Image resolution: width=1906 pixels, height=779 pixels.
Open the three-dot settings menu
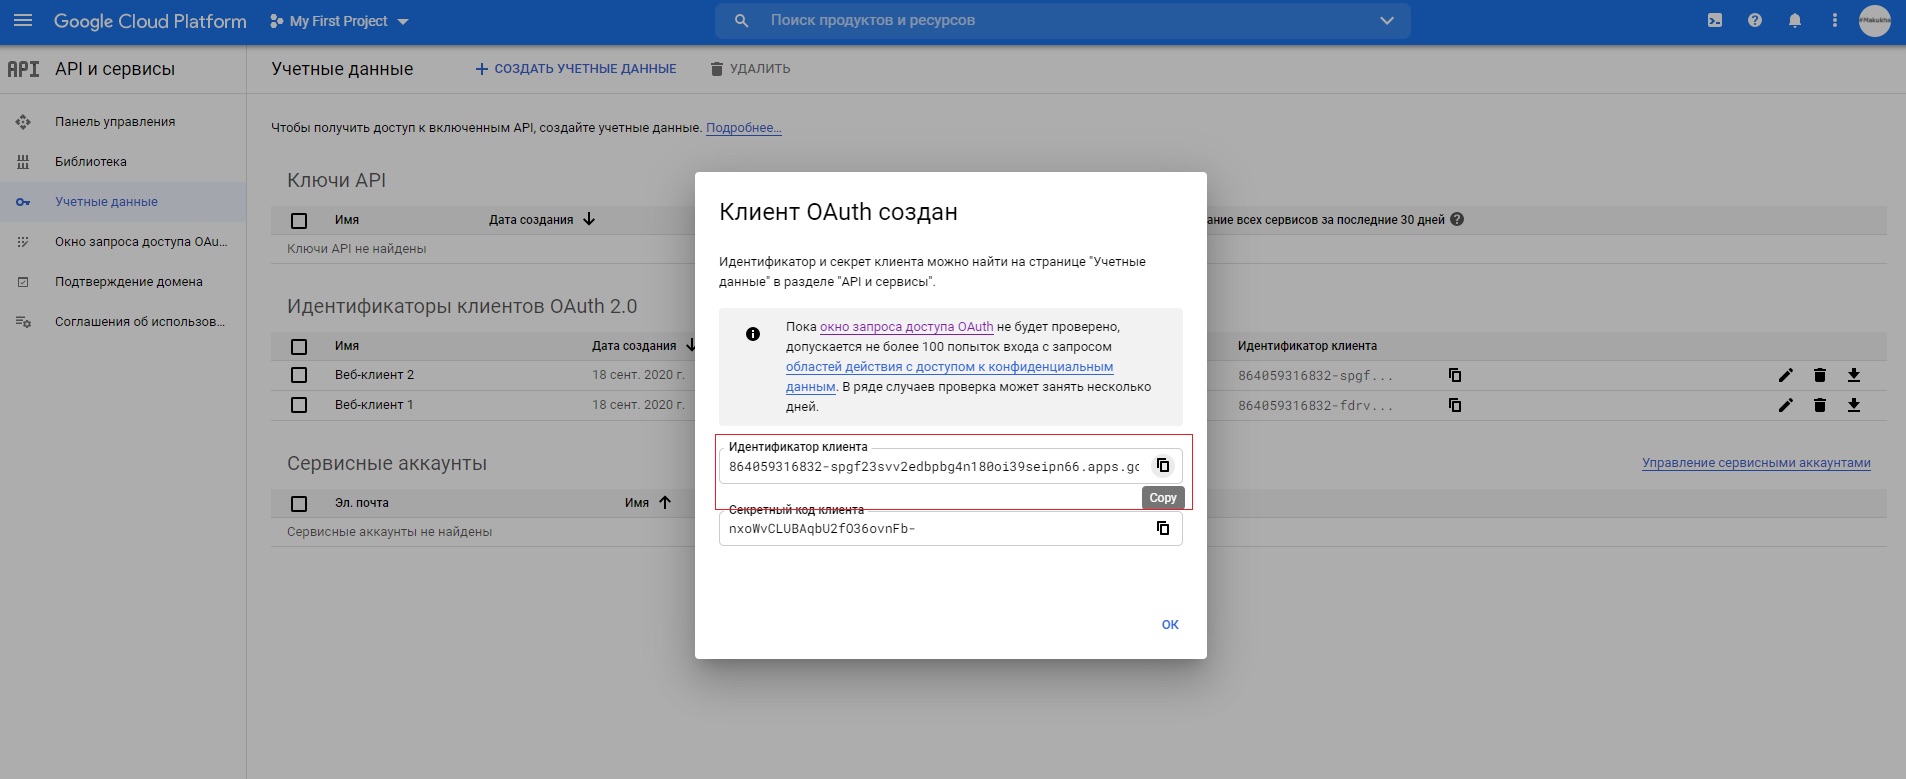point(1834,21)
